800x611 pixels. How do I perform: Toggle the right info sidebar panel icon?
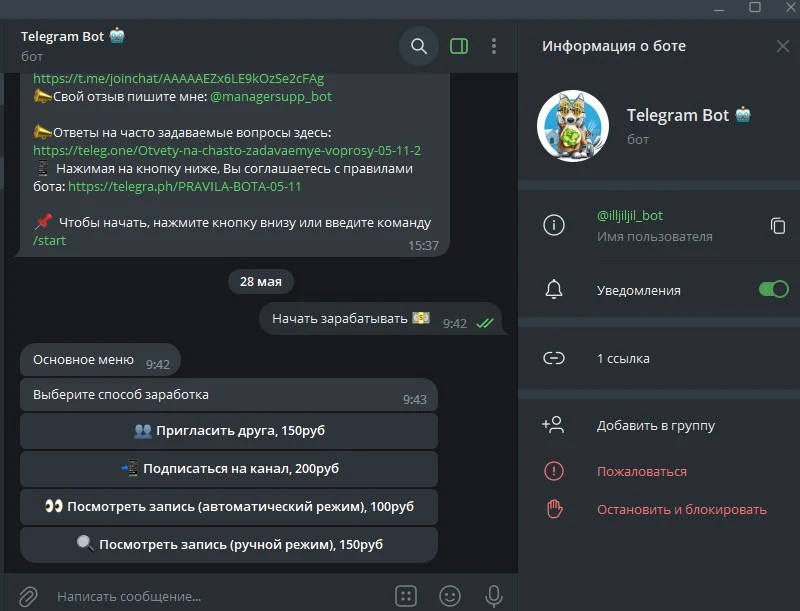click(459, 46)
